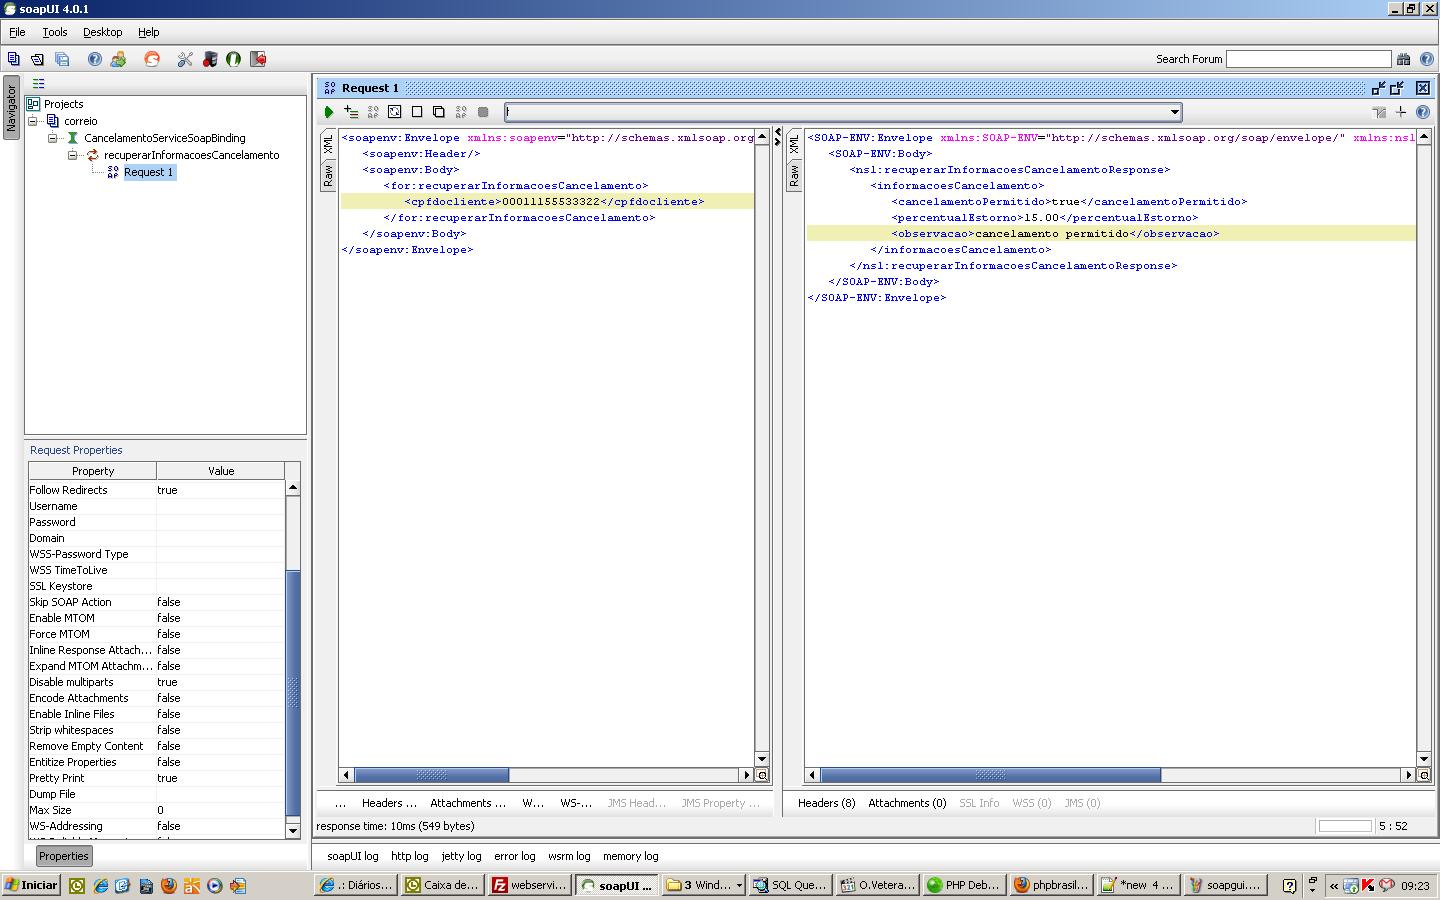Switch request editor to Raw view
The height and width of the screenshot is (900, 1440).
pyautogui.click(x=328, y=177)
